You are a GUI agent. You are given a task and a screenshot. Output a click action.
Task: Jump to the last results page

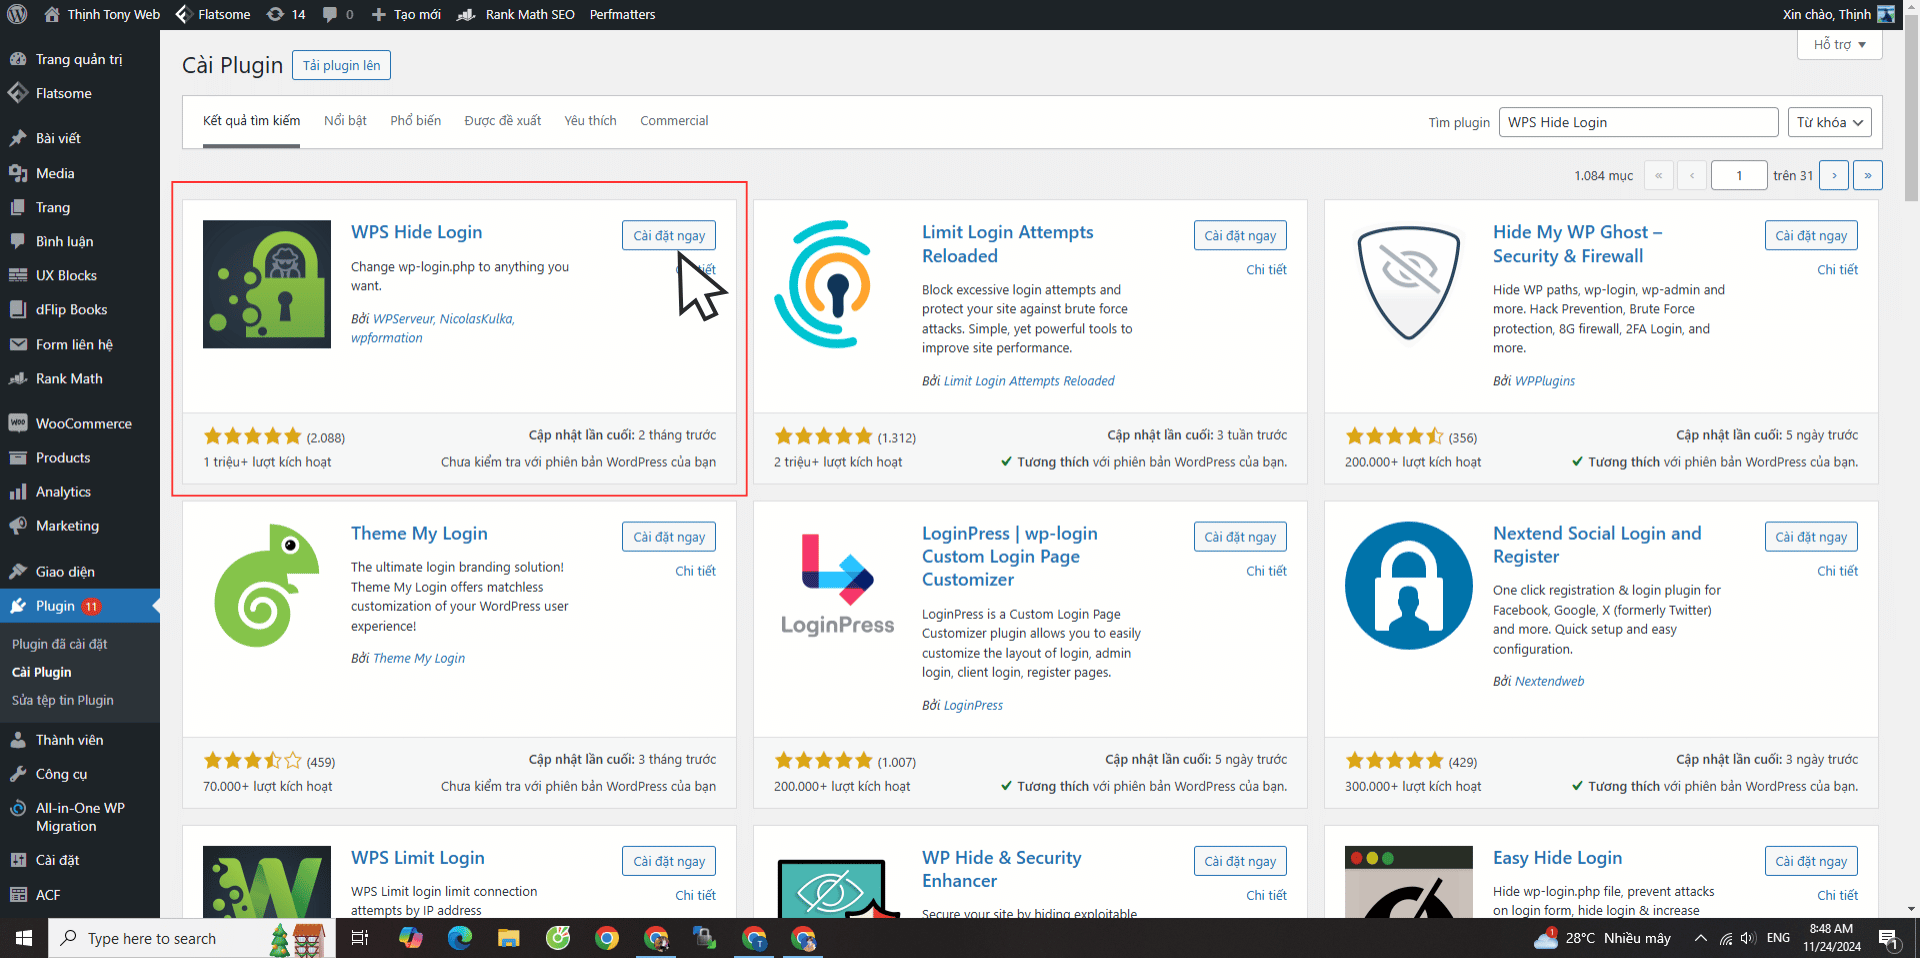pos(1867,175)
